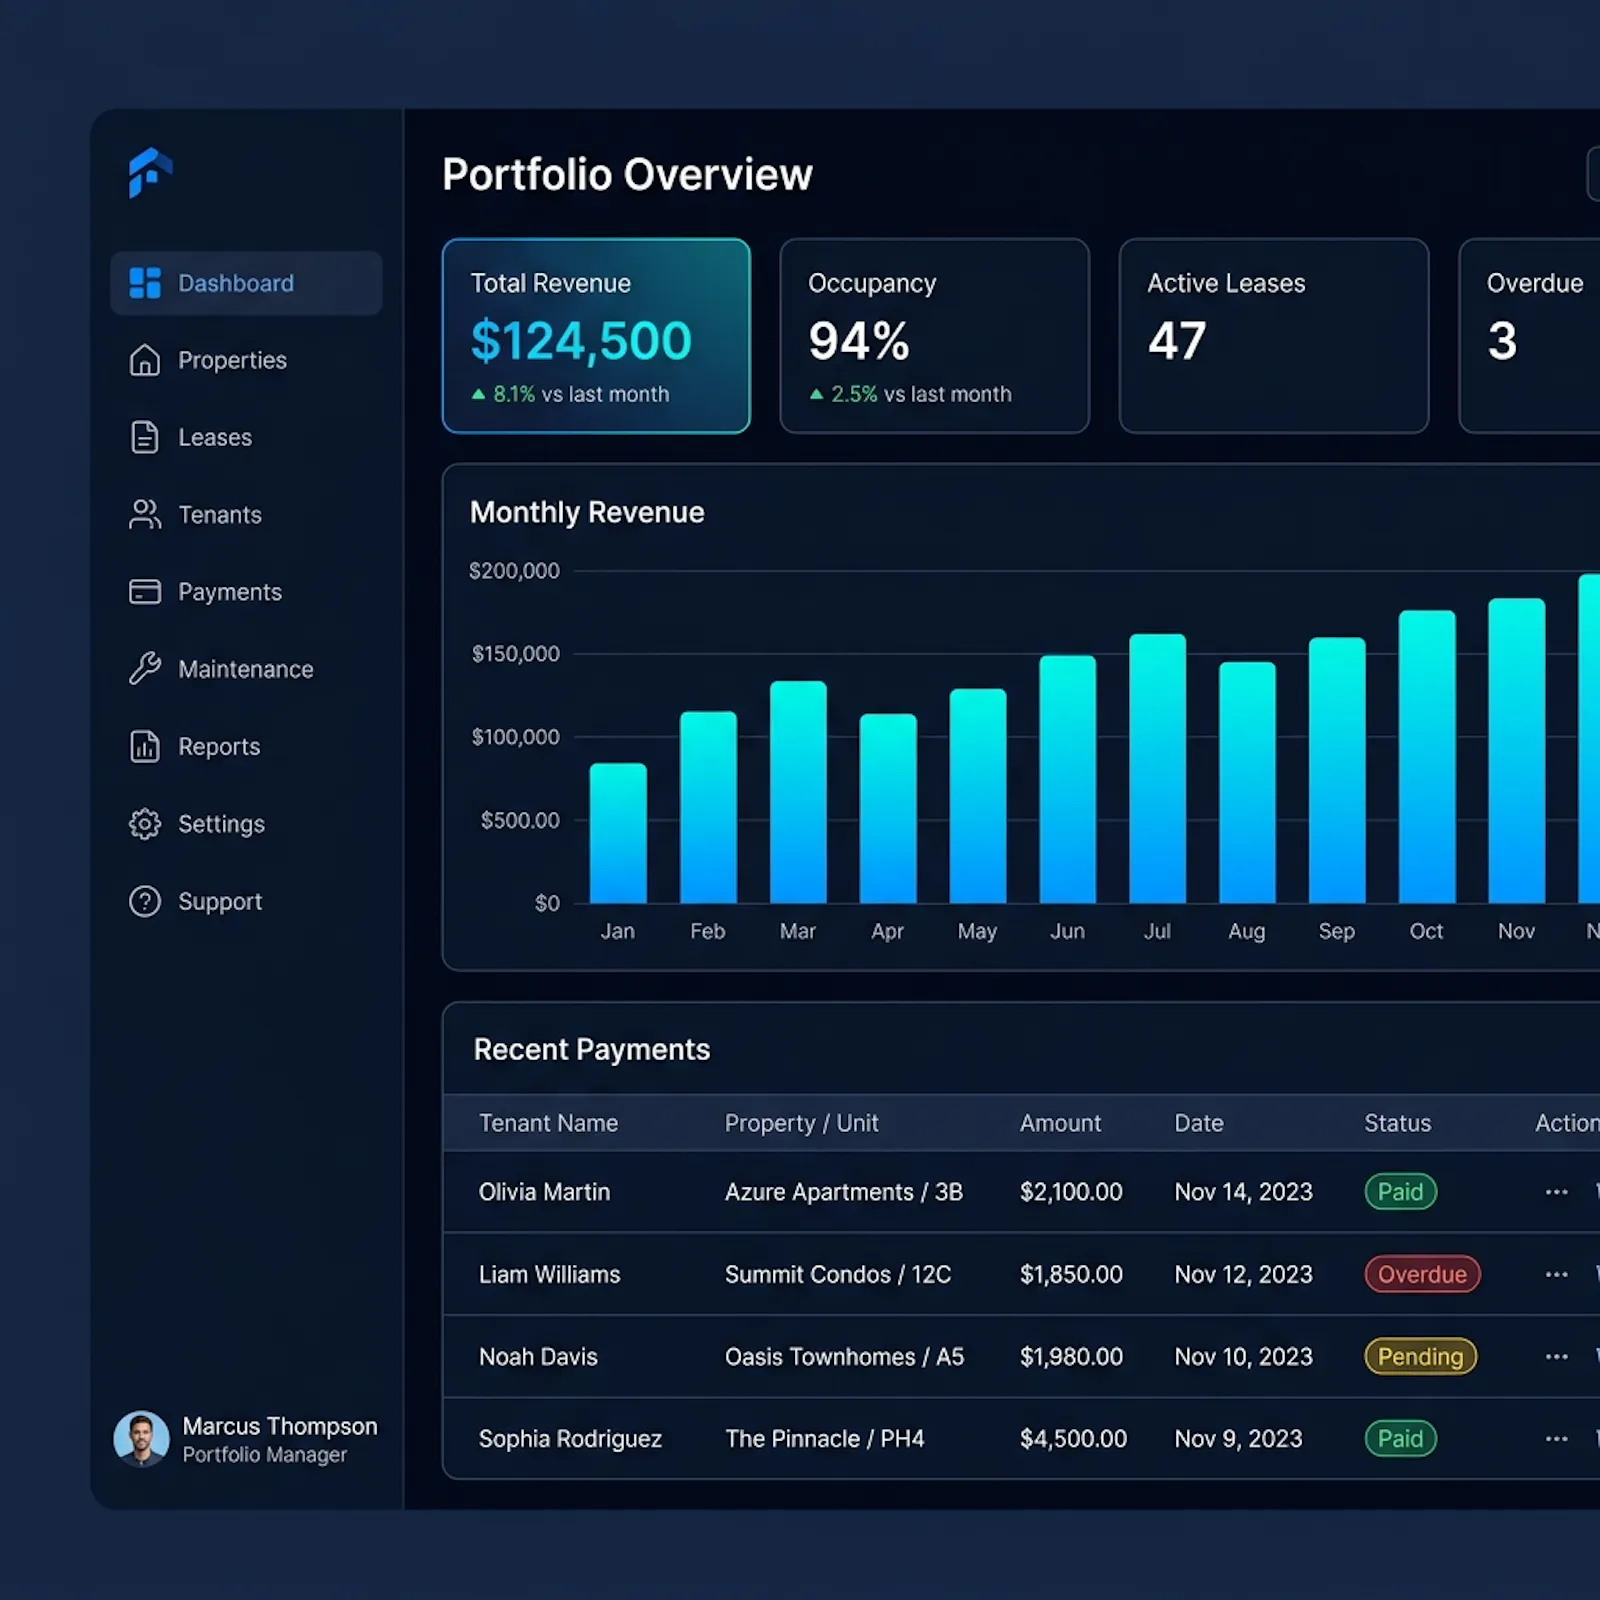The width and height of the screenshot is (1600, 1600).
Task: Go to Maintenance page
Action: (246, 669)
